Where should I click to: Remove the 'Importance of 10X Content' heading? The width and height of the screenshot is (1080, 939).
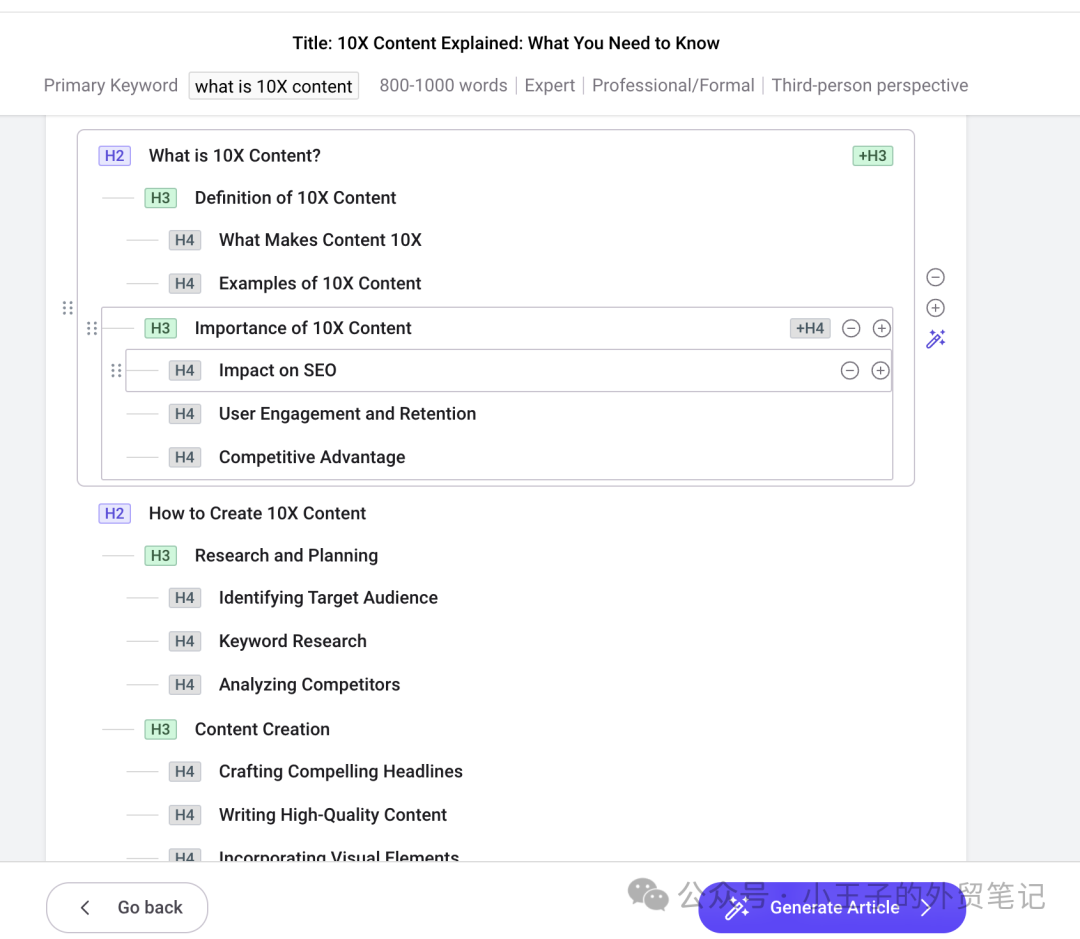point(851,328)
